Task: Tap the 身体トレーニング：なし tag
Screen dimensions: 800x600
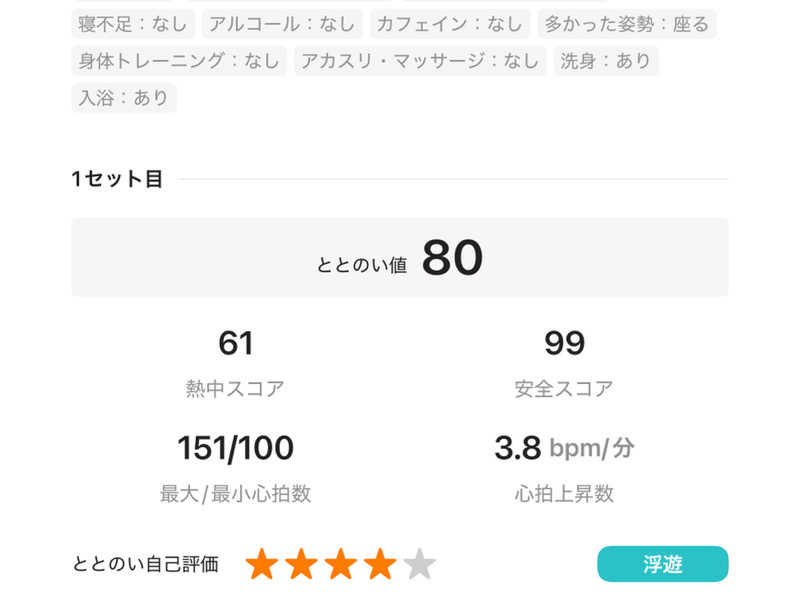Action: point(179,61)
